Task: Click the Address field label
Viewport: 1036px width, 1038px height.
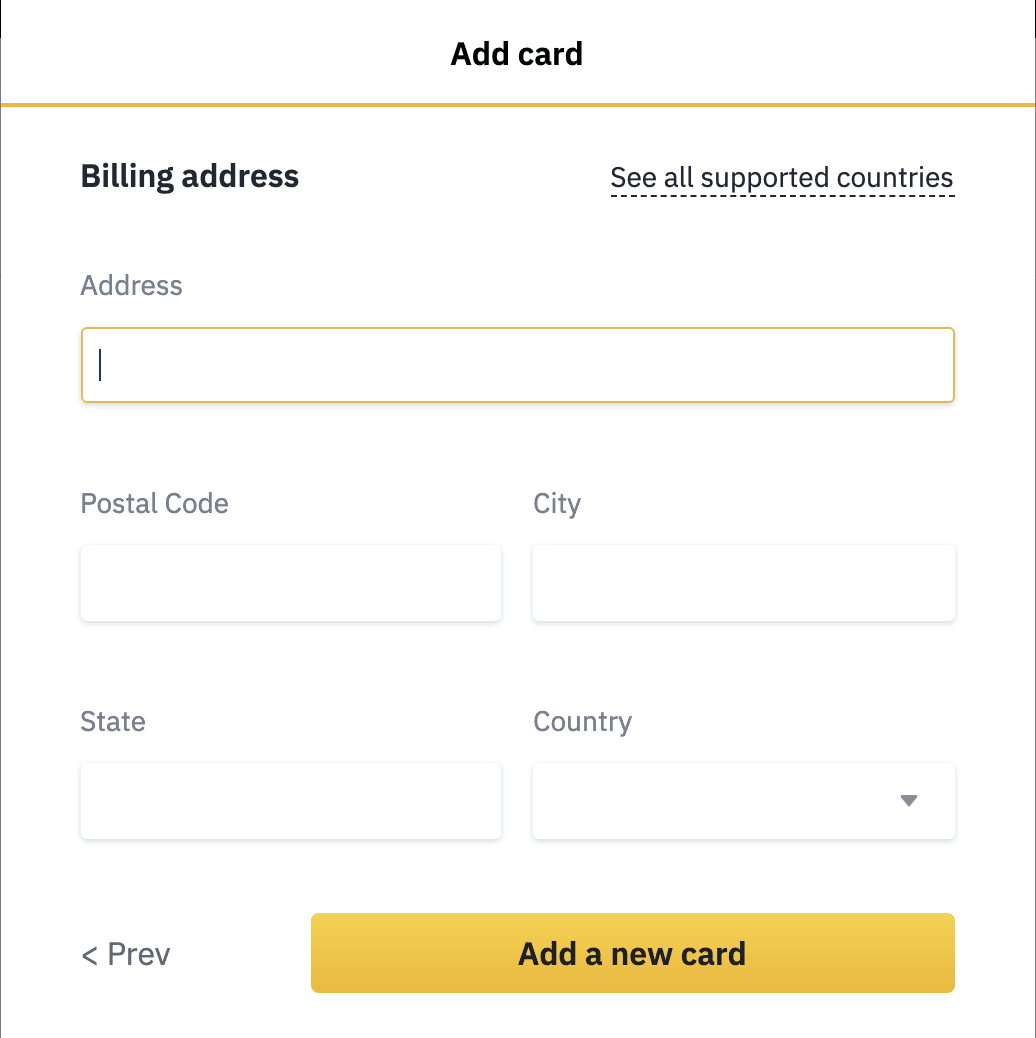Action: point(131,286)
